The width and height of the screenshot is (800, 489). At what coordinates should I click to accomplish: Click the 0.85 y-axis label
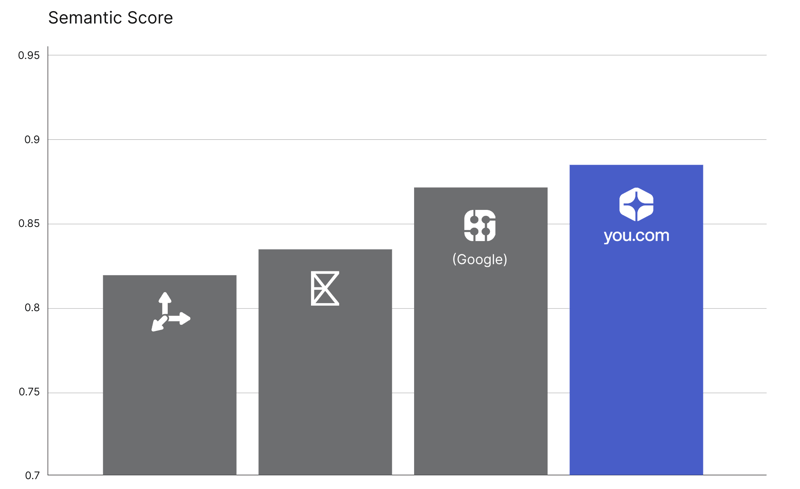[x=29, y=224]
